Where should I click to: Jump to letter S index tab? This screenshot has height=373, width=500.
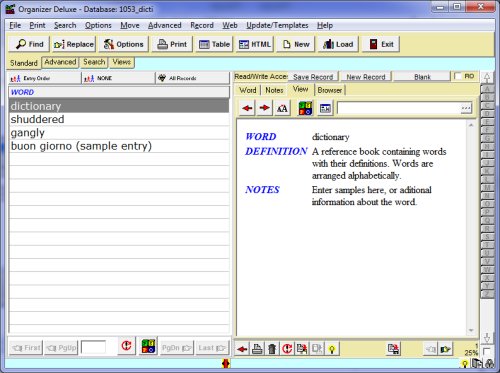(x=487, y=237)
